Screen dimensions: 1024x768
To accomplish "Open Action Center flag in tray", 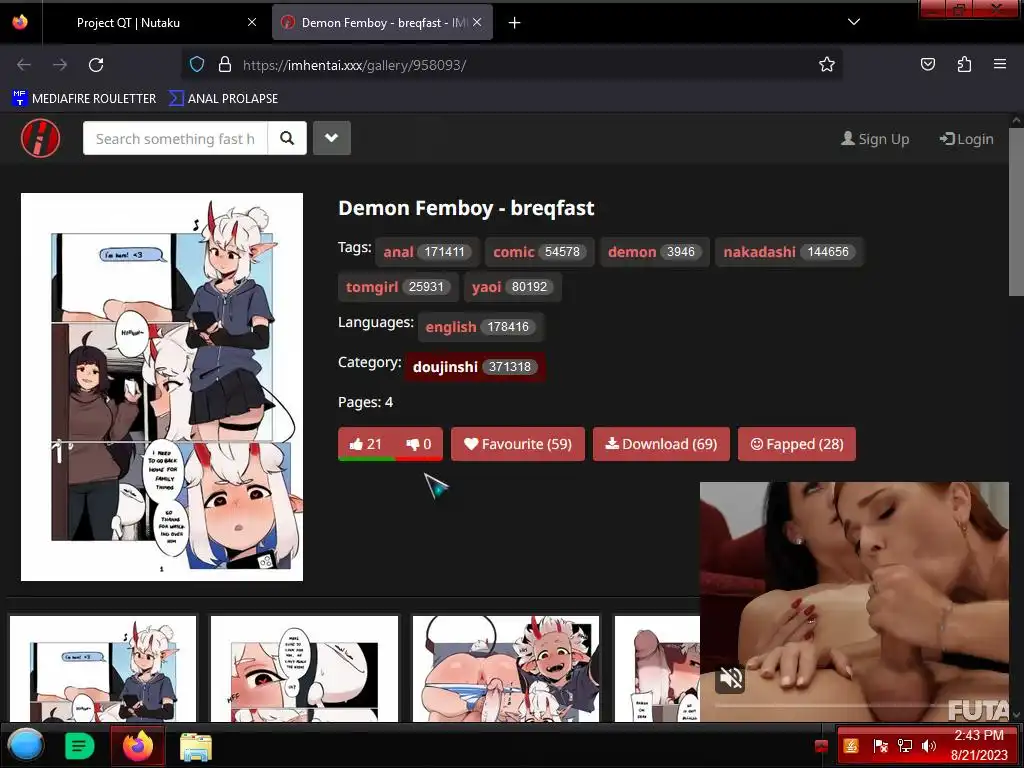I will (880, 746).
